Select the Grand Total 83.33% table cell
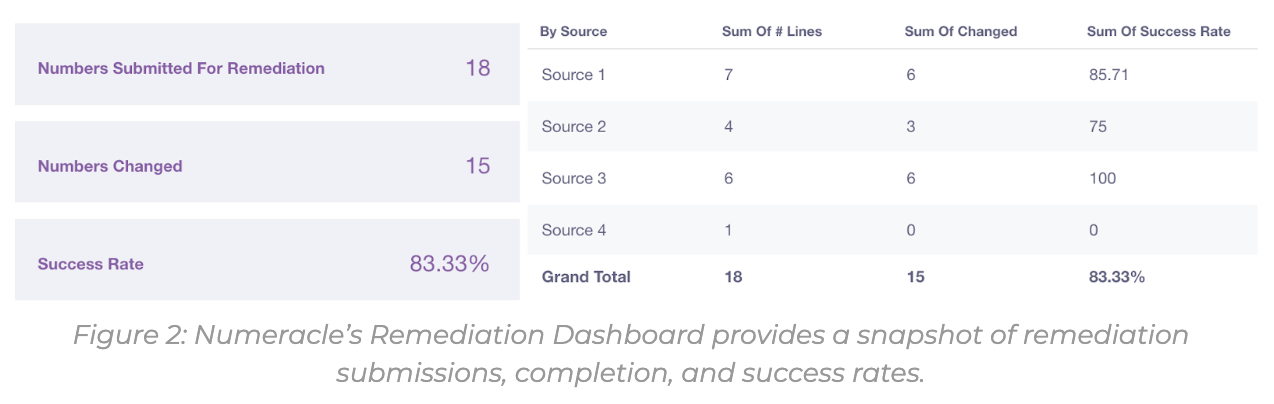The height and width of the screenshot is (404, 1274). pyautogui.click(x=1116, y=277)
